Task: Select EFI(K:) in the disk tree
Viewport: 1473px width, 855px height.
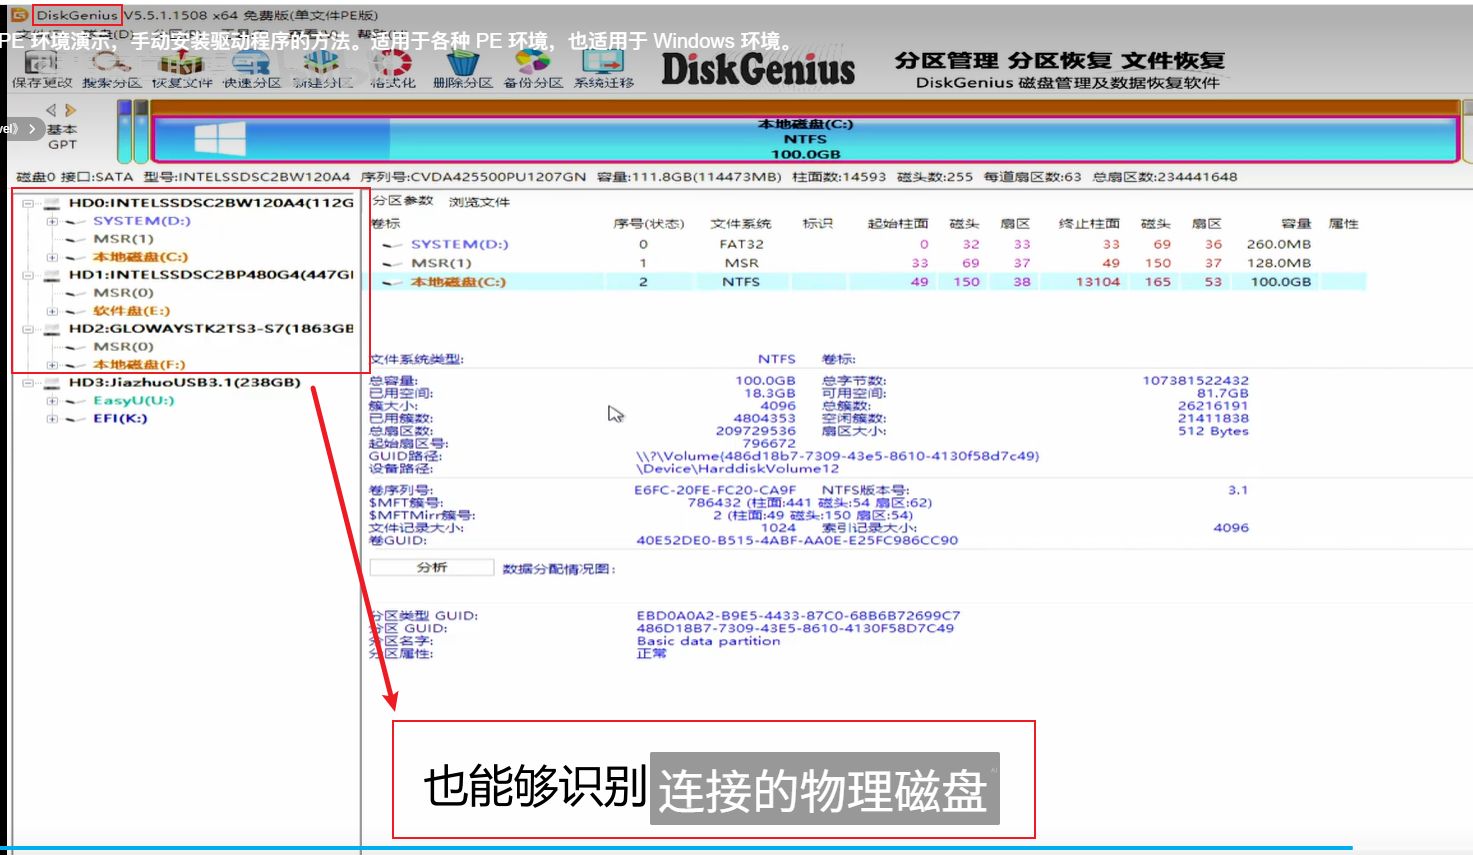Action: point(120,419)
